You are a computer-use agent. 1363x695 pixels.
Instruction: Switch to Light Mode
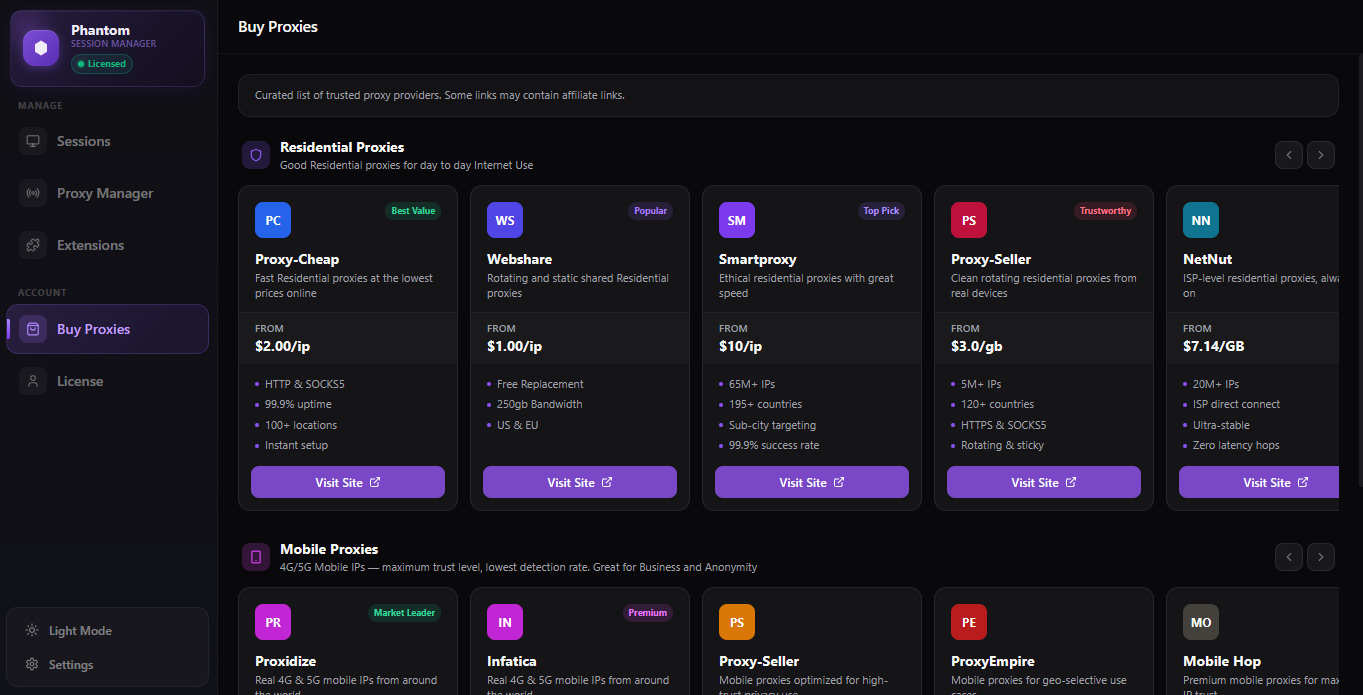[x=108, y=630]
